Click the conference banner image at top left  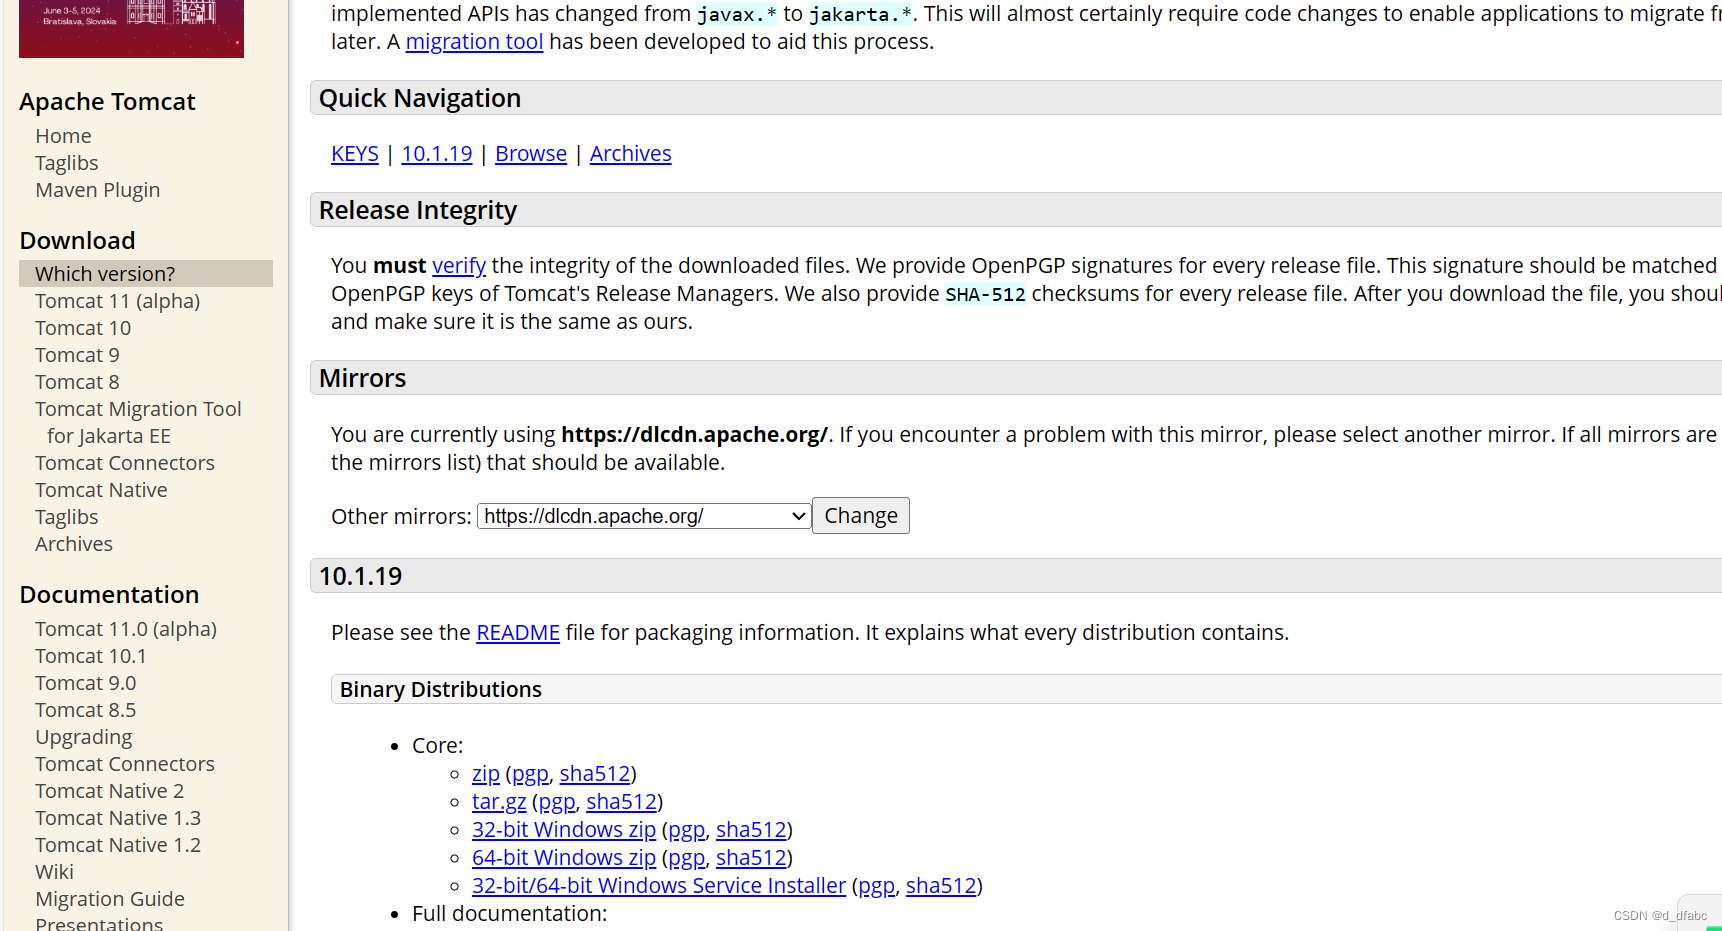(131, 28)
